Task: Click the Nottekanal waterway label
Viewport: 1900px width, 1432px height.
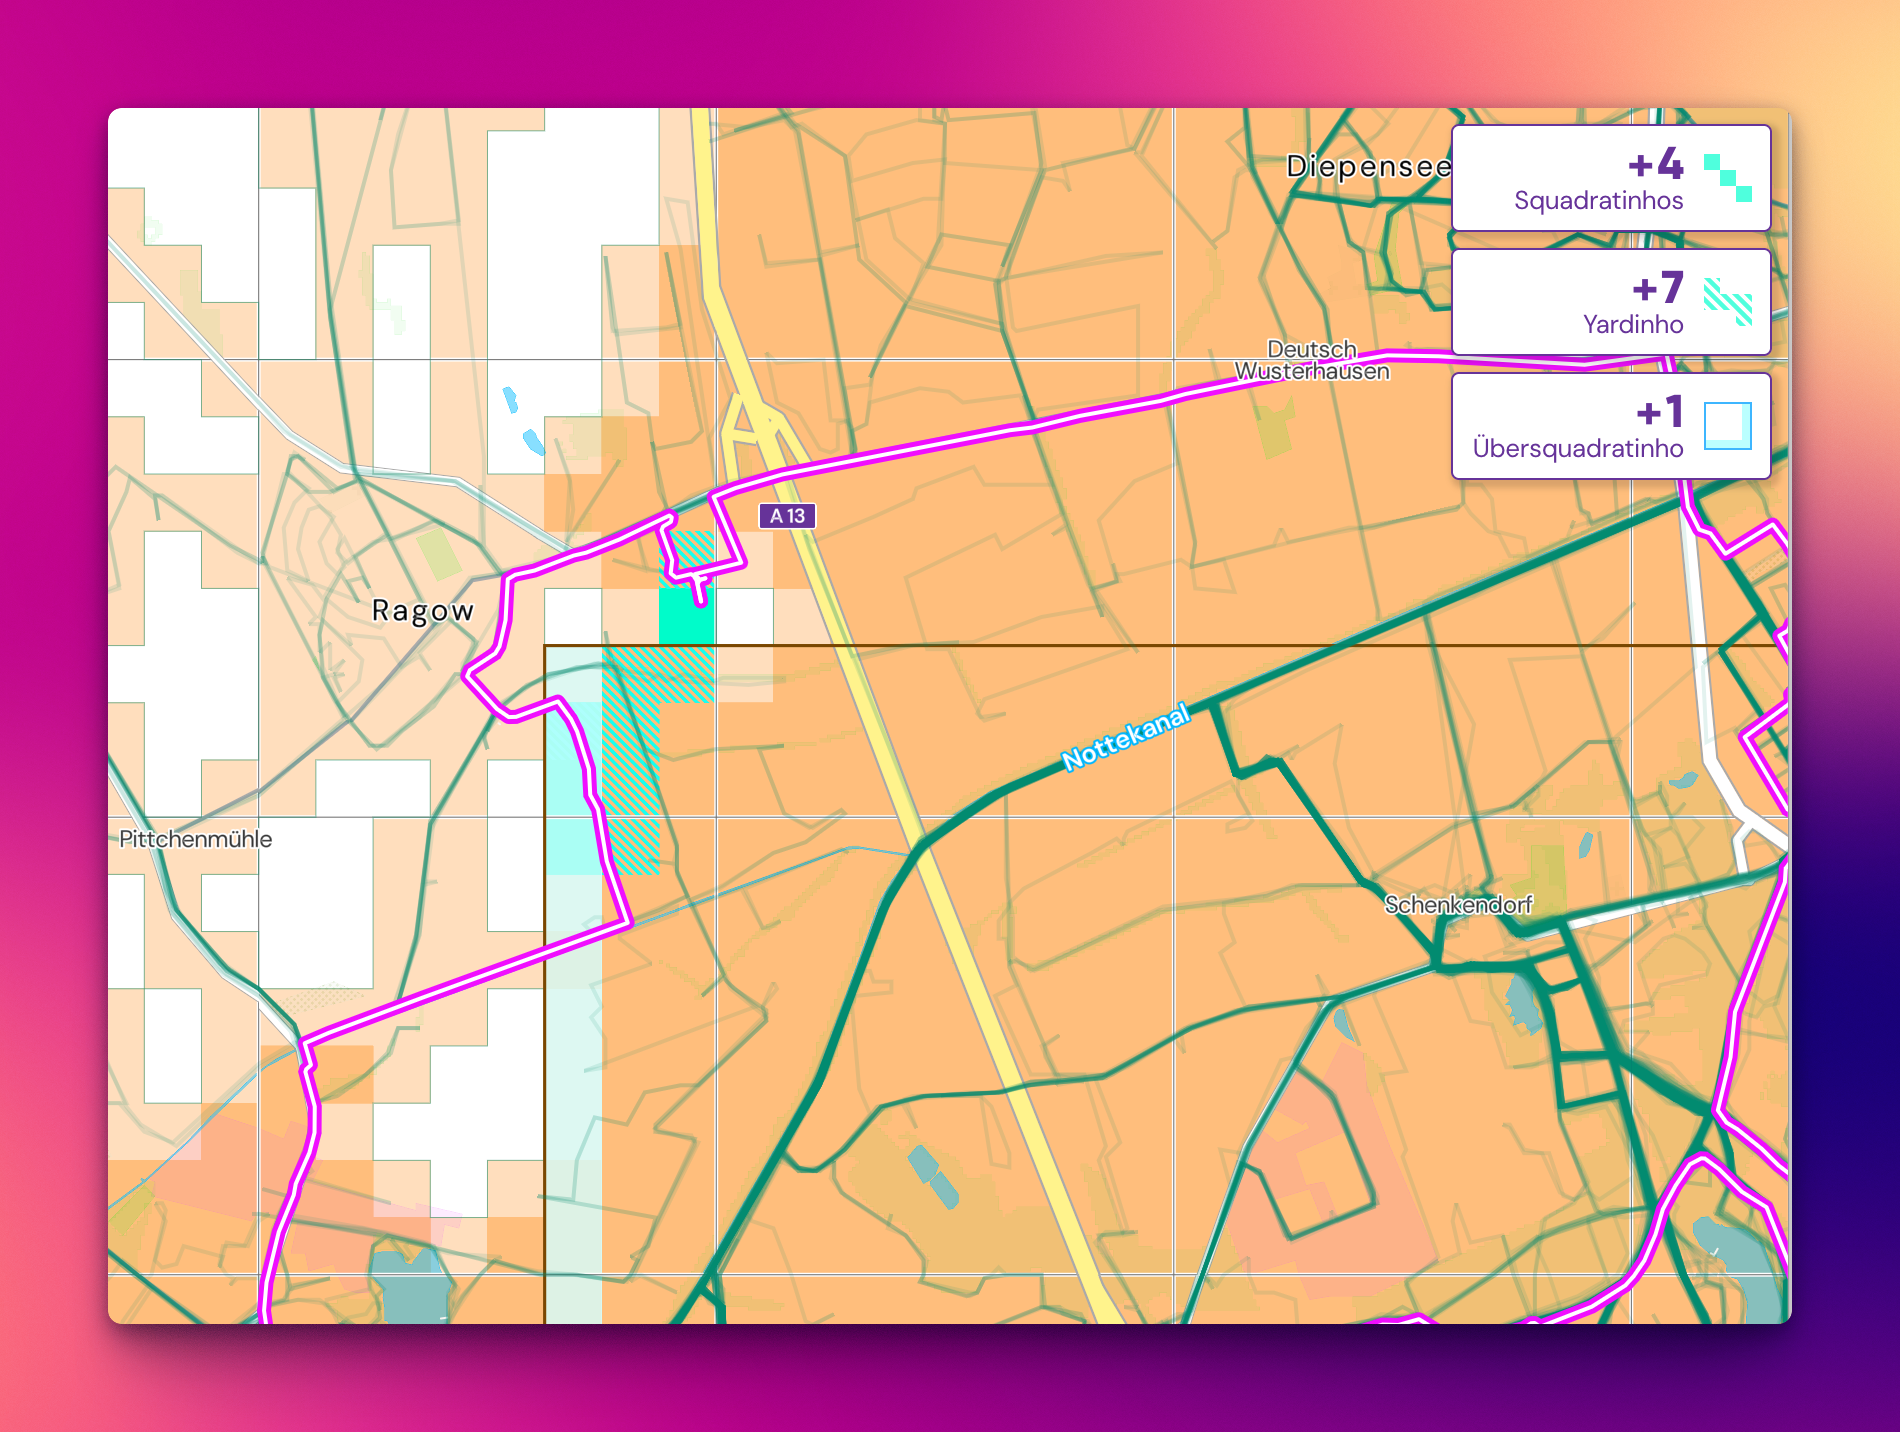Action: (x=1125, y=738)
